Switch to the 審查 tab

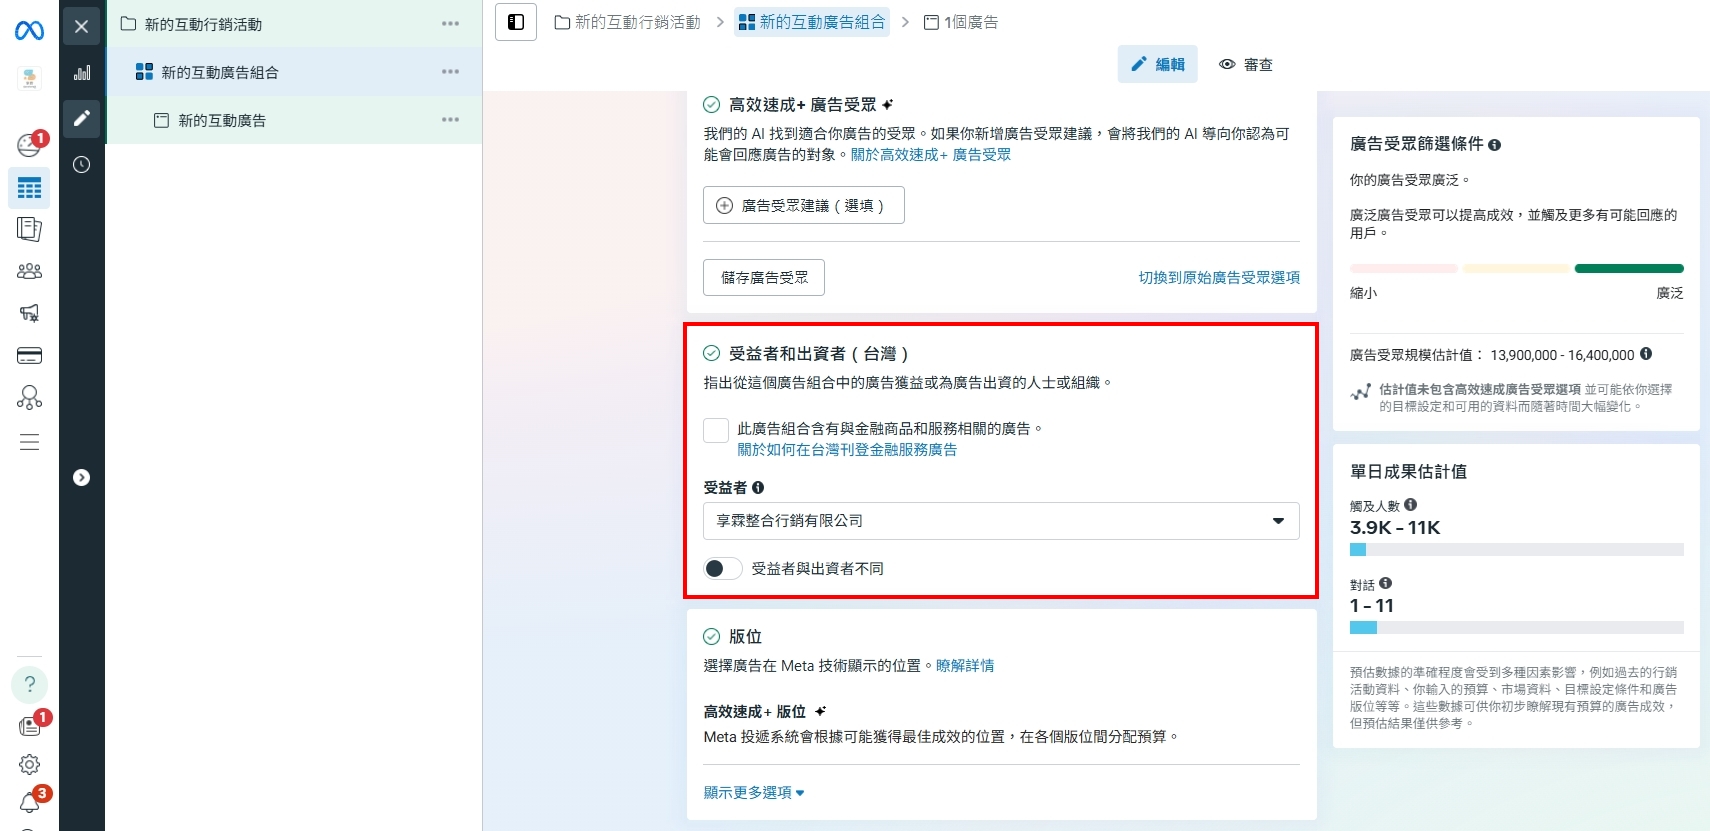1246,65
